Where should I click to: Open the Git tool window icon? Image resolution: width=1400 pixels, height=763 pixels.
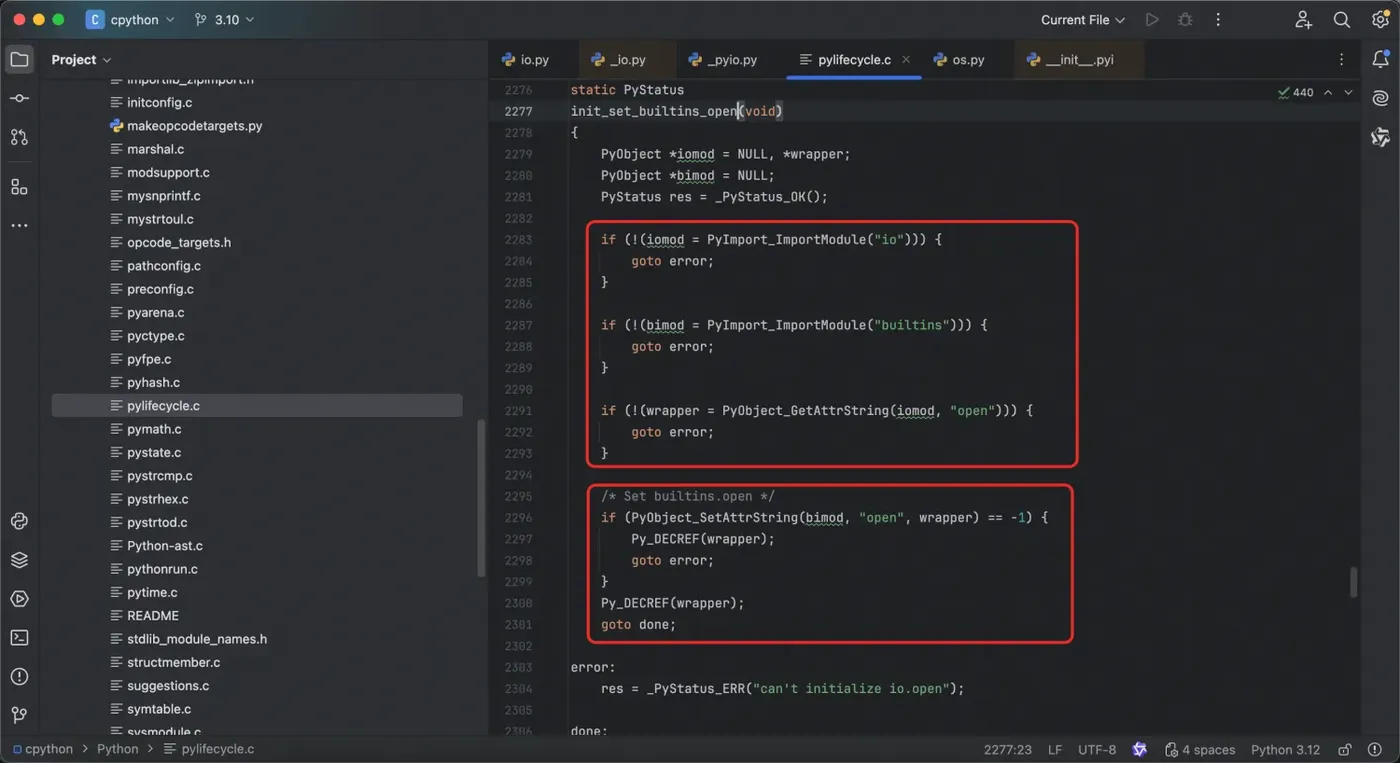19,715
